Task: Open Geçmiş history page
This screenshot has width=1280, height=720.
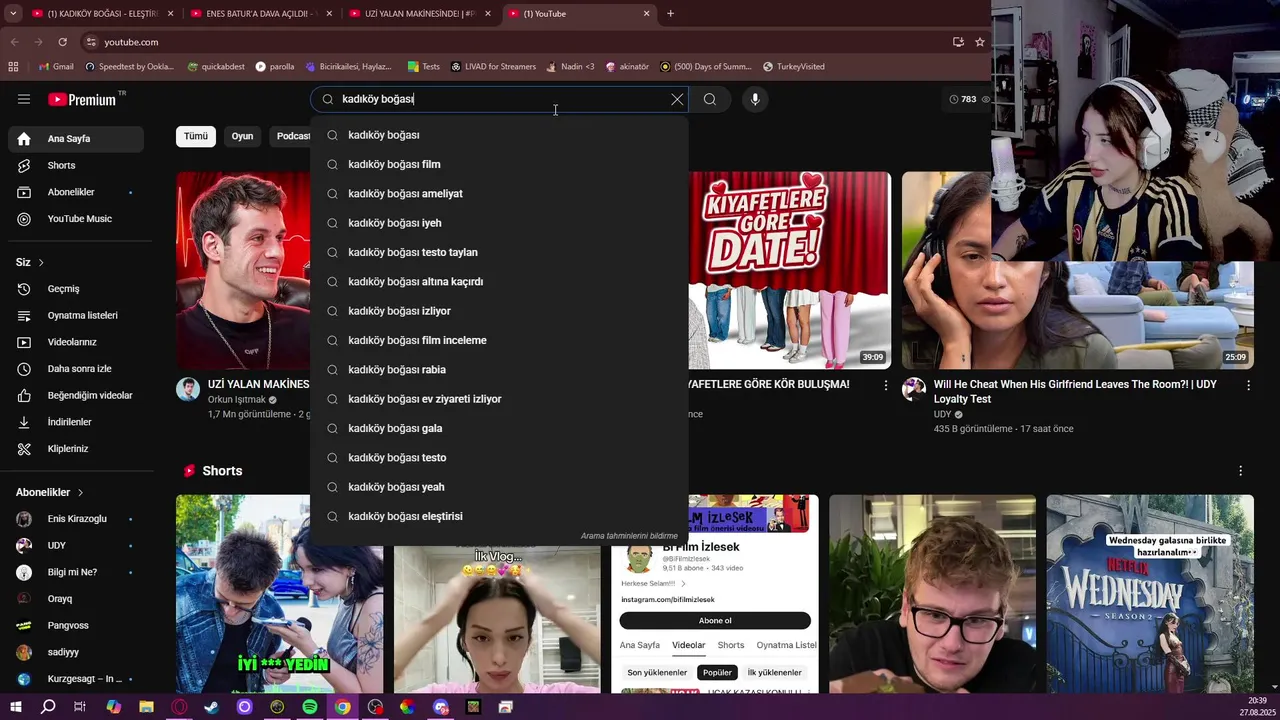Action: pyautogui.click(x=76, y=289)
